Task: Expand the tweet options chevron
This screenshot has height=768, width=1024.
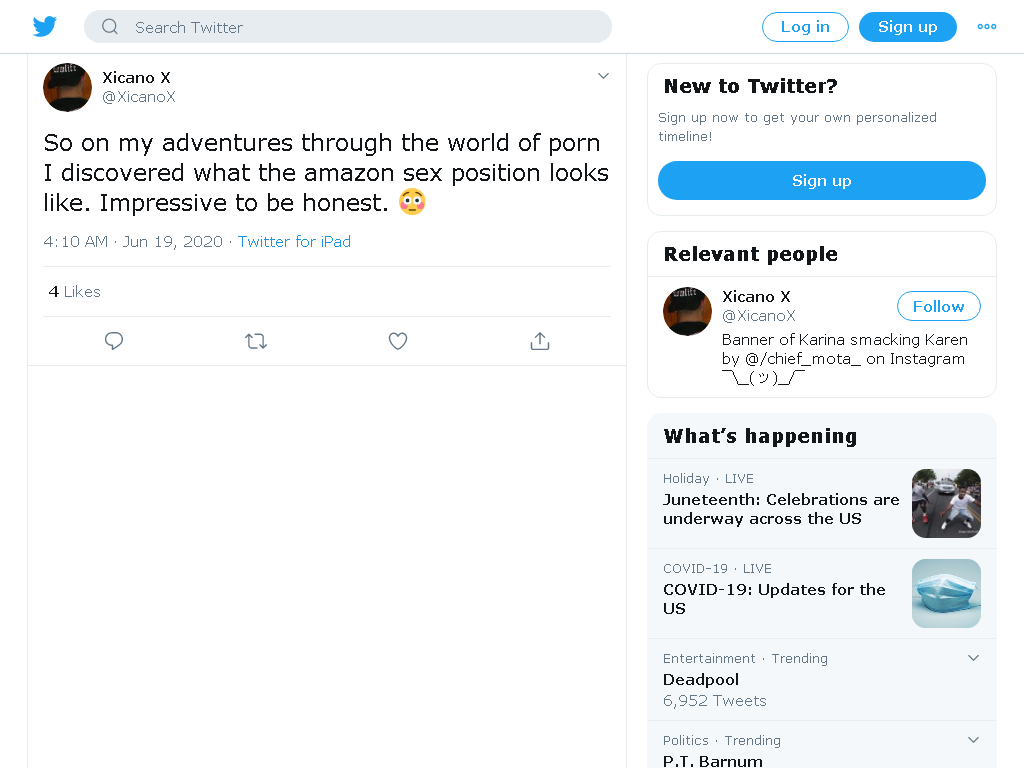Action: (x=603, y=76)
